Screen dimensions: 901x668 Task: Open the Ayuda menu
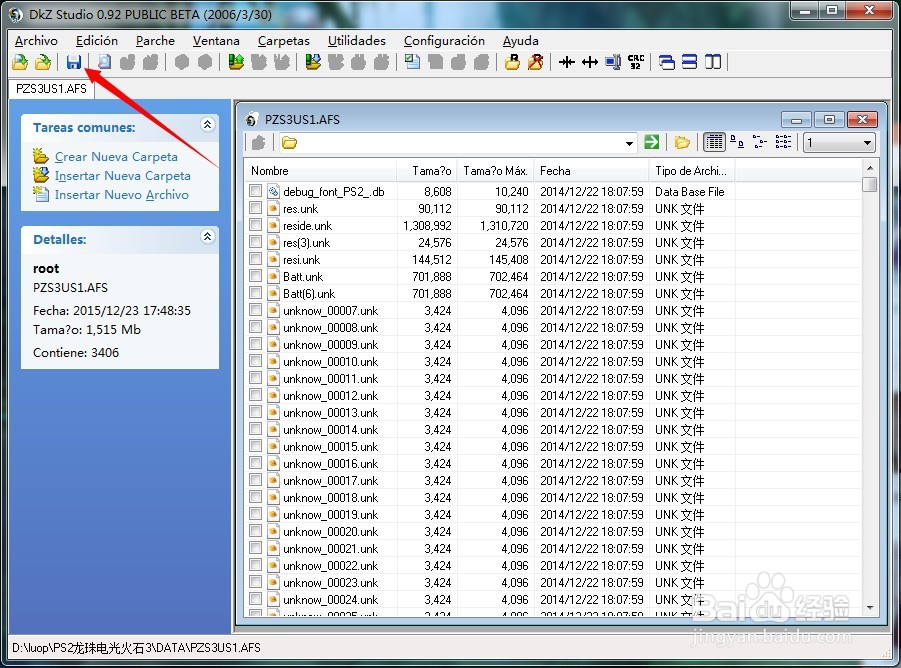pyautogui.click(x=521, y=41)
